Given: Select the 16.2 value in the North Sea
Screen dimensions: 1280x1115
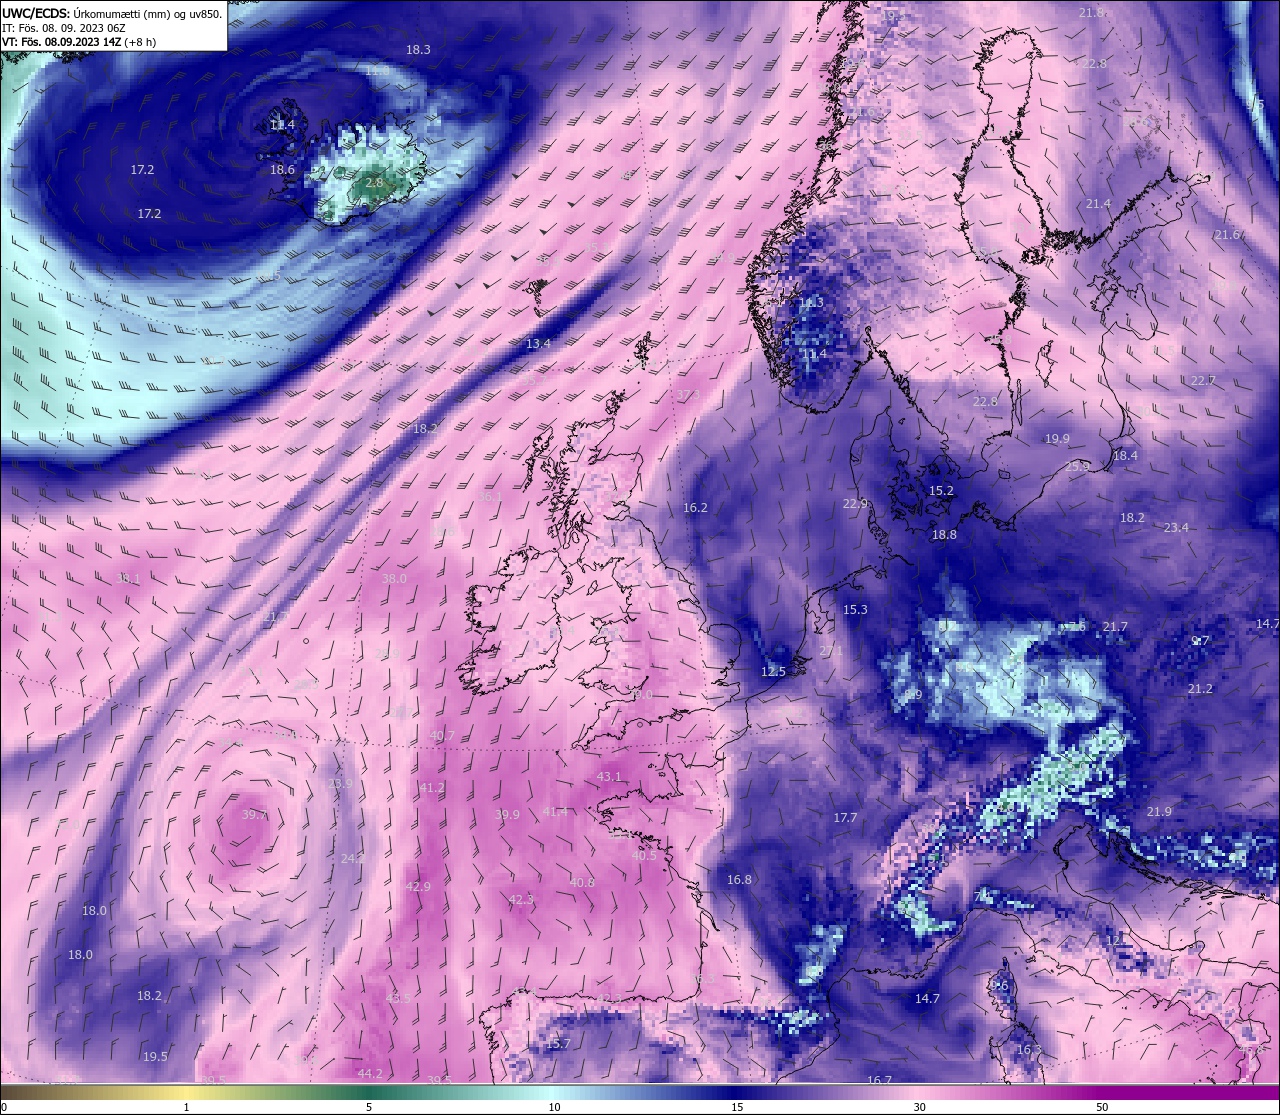Looking at the screenshot, I should click(695, 507).
